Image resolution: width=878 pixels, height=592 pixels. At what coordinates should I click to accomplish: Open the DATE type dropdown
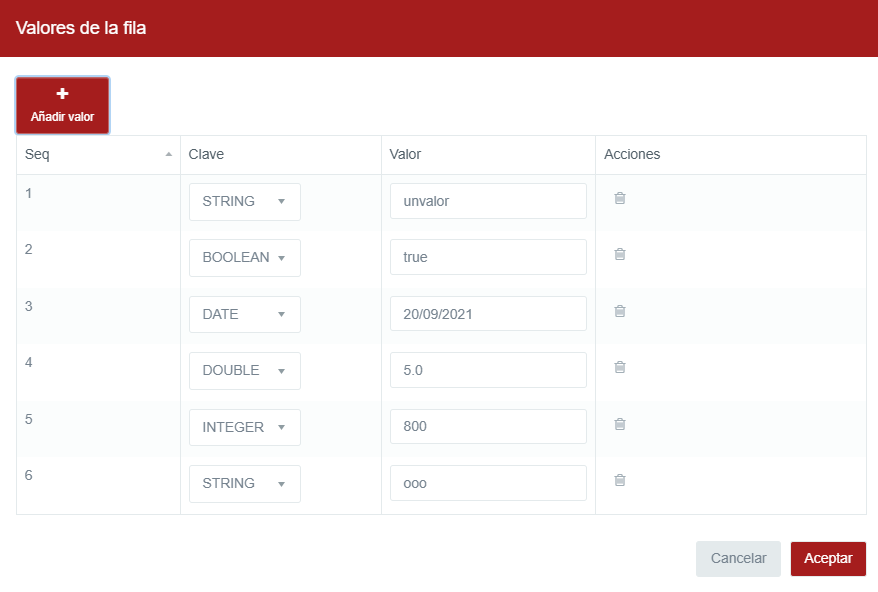click(245, 314)
